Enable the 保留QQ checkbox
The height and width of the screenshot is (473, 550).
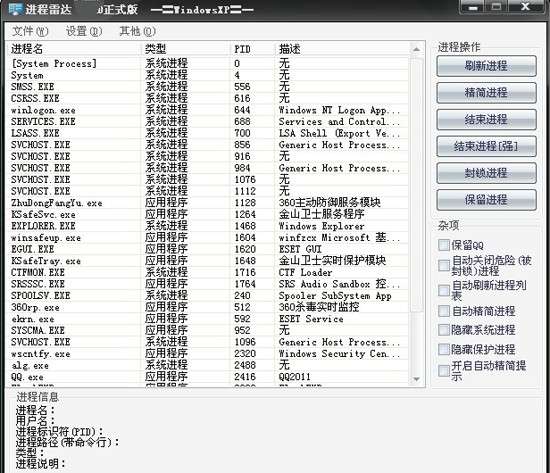444,245
